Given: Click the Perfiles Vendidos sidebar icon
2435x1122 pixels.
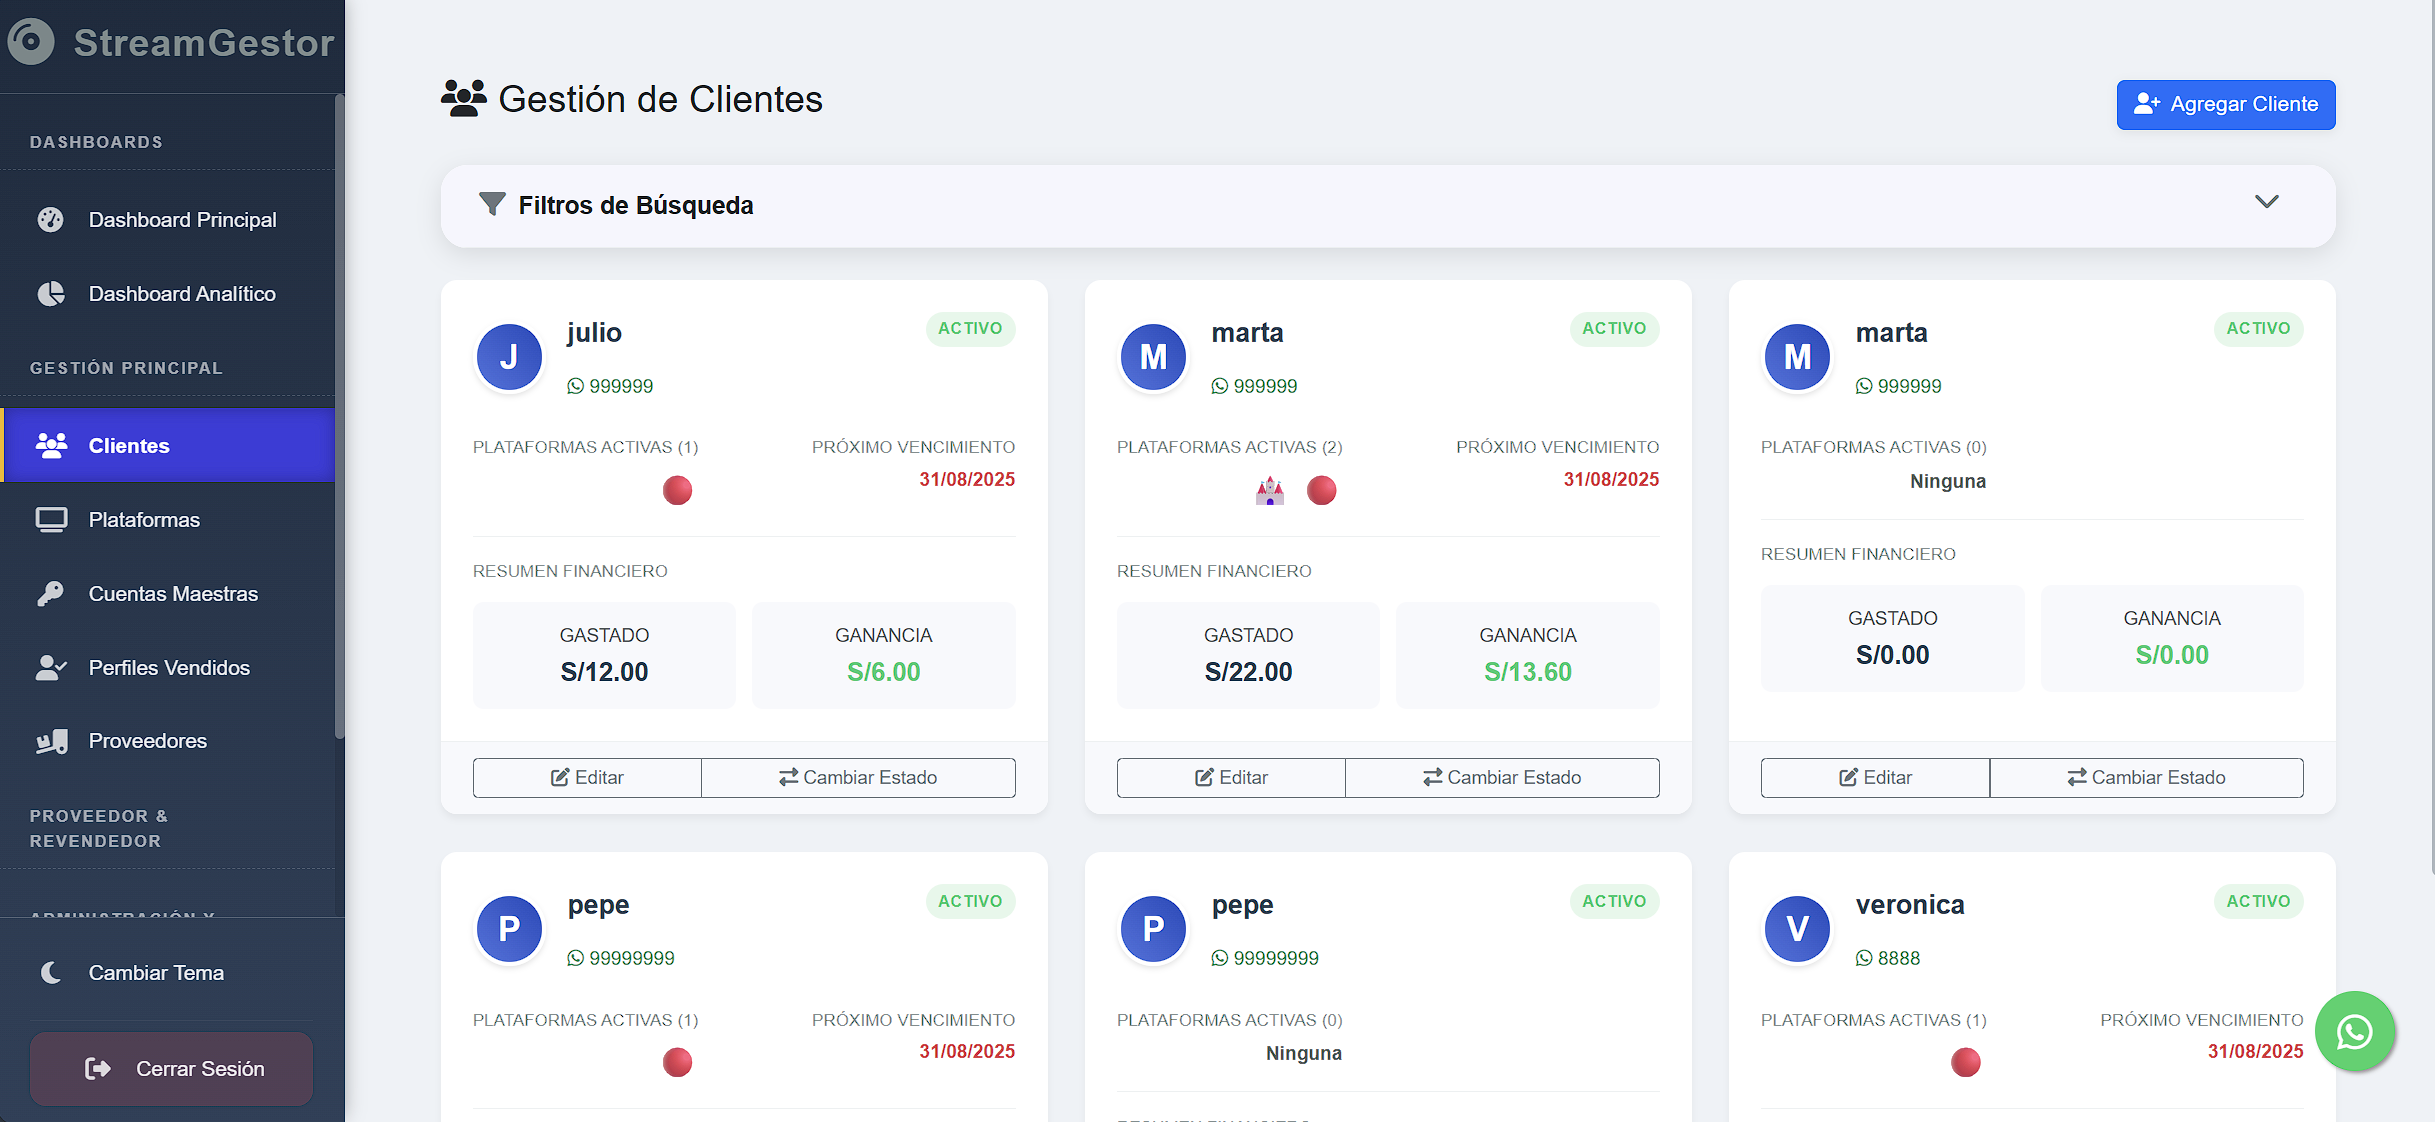Looking at the screenshot, I should point(52,667).
